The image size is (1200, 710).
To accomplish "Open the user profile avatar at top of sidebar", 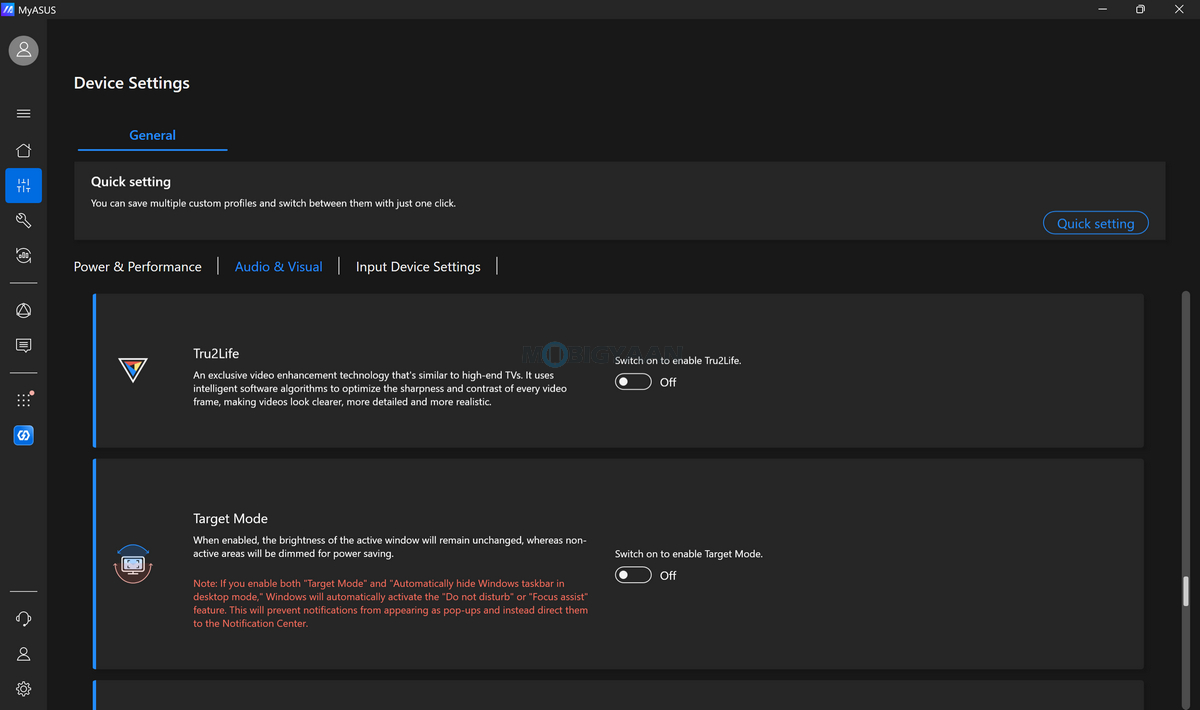I will coord(24,51).
